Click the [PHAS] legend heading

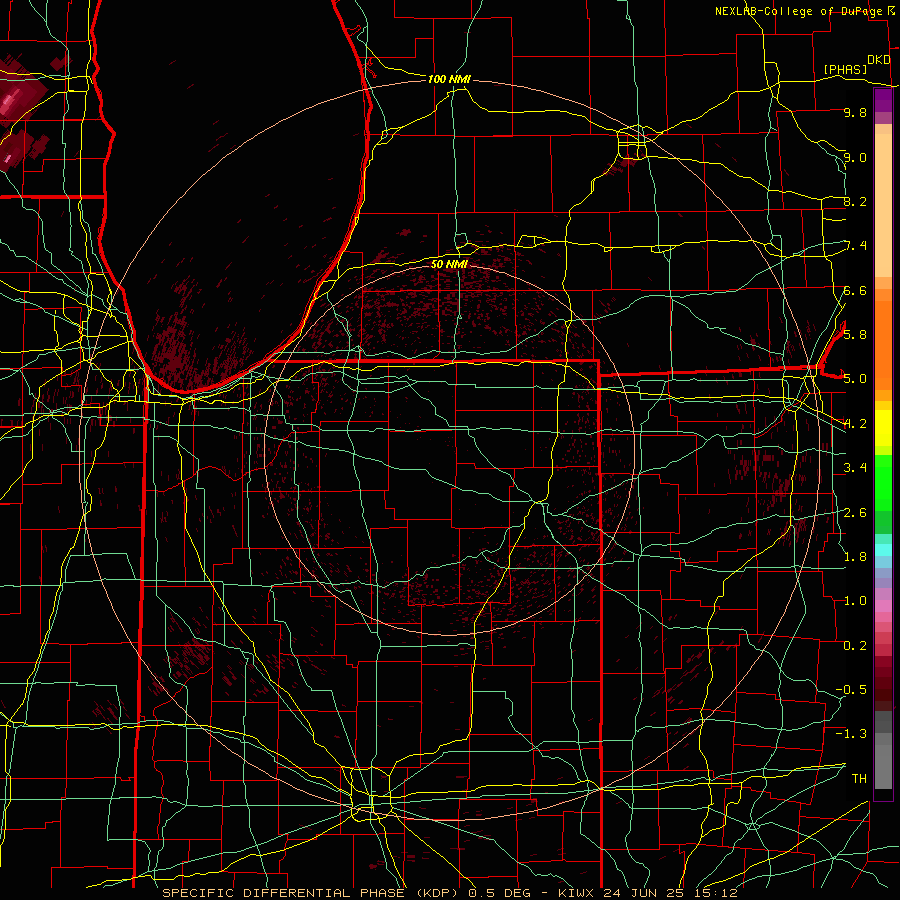845,69
